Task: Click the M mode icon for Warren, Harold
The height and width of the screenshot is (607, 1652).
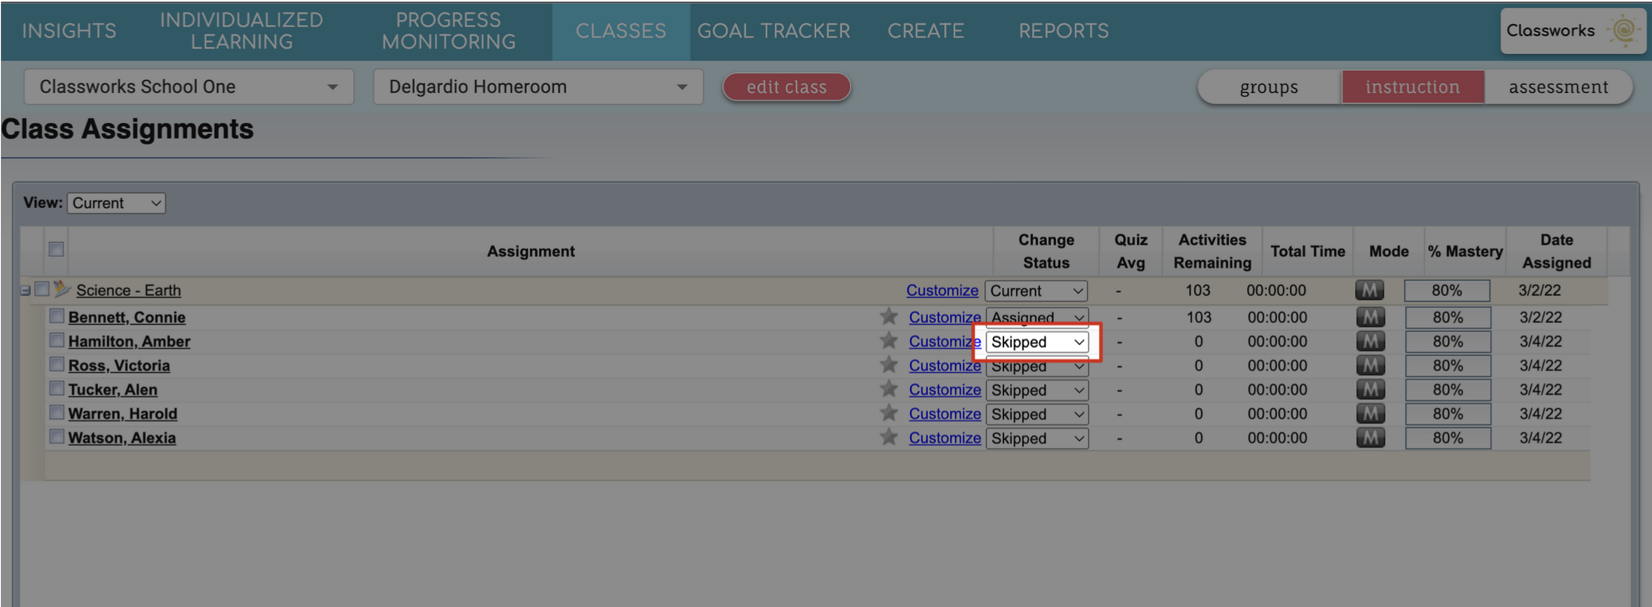Action: point(1370,413)
